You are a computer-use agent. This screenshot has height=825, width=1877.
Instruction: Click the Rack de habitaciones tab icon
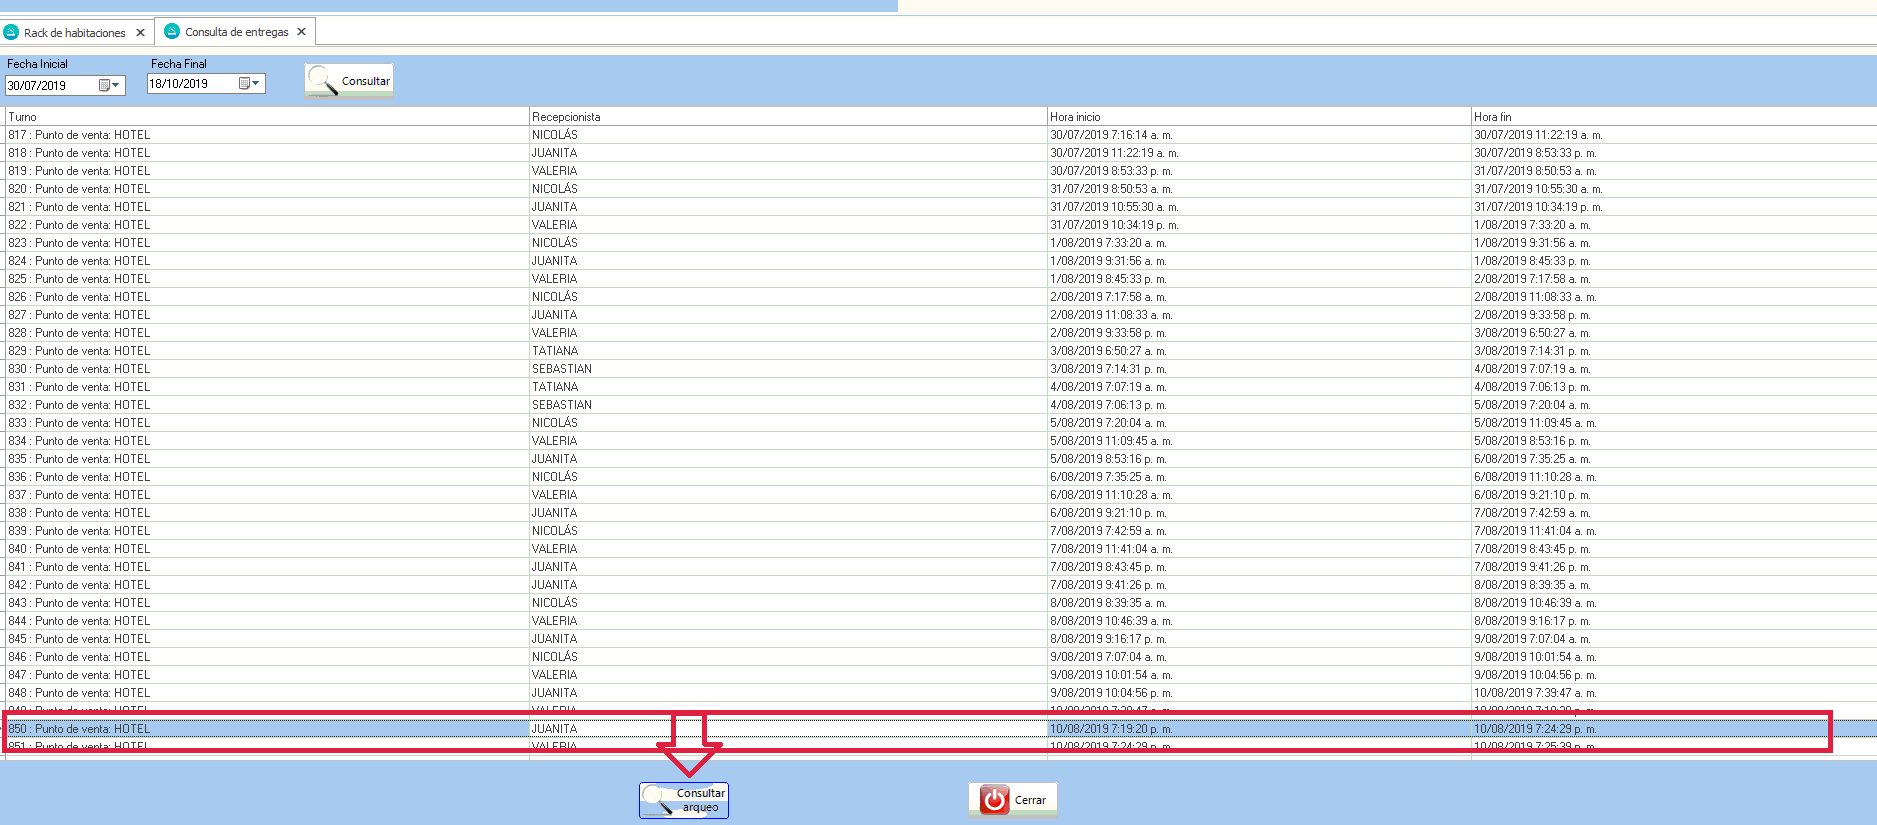tap(12, 32)
